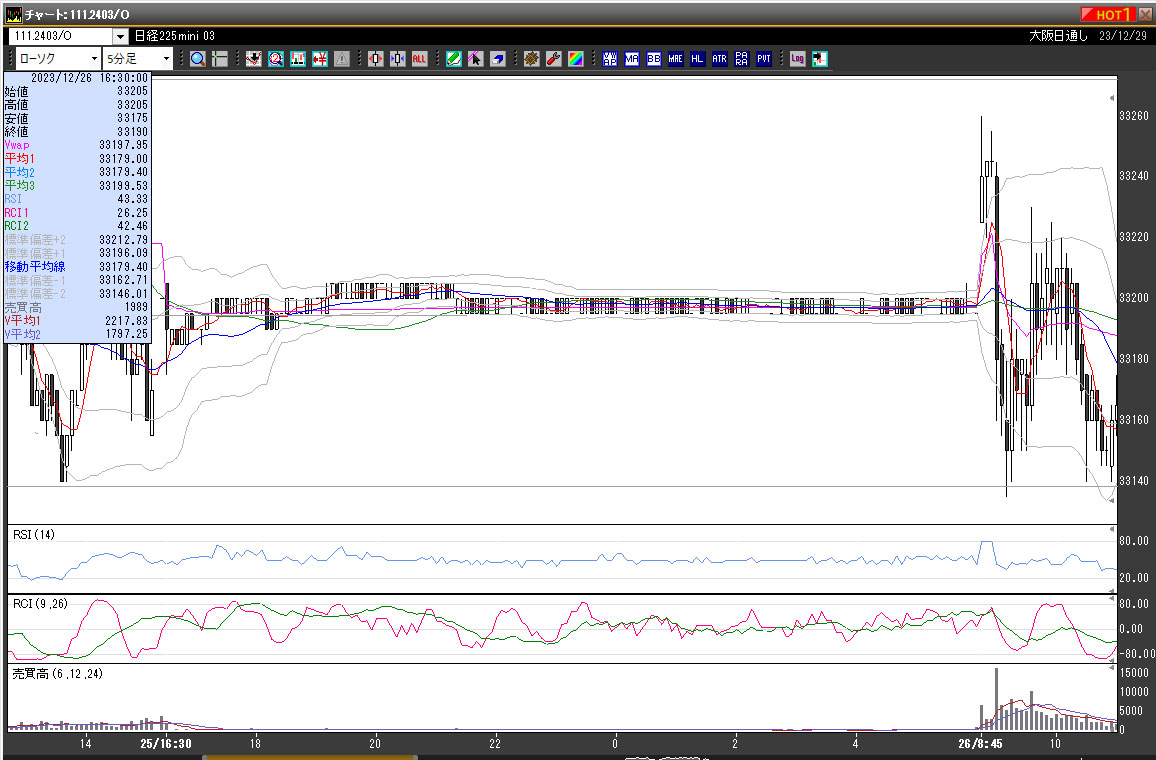Open chart settings with brown gear icon
This screenshot has width=1156, height=760.
(532, 59)
